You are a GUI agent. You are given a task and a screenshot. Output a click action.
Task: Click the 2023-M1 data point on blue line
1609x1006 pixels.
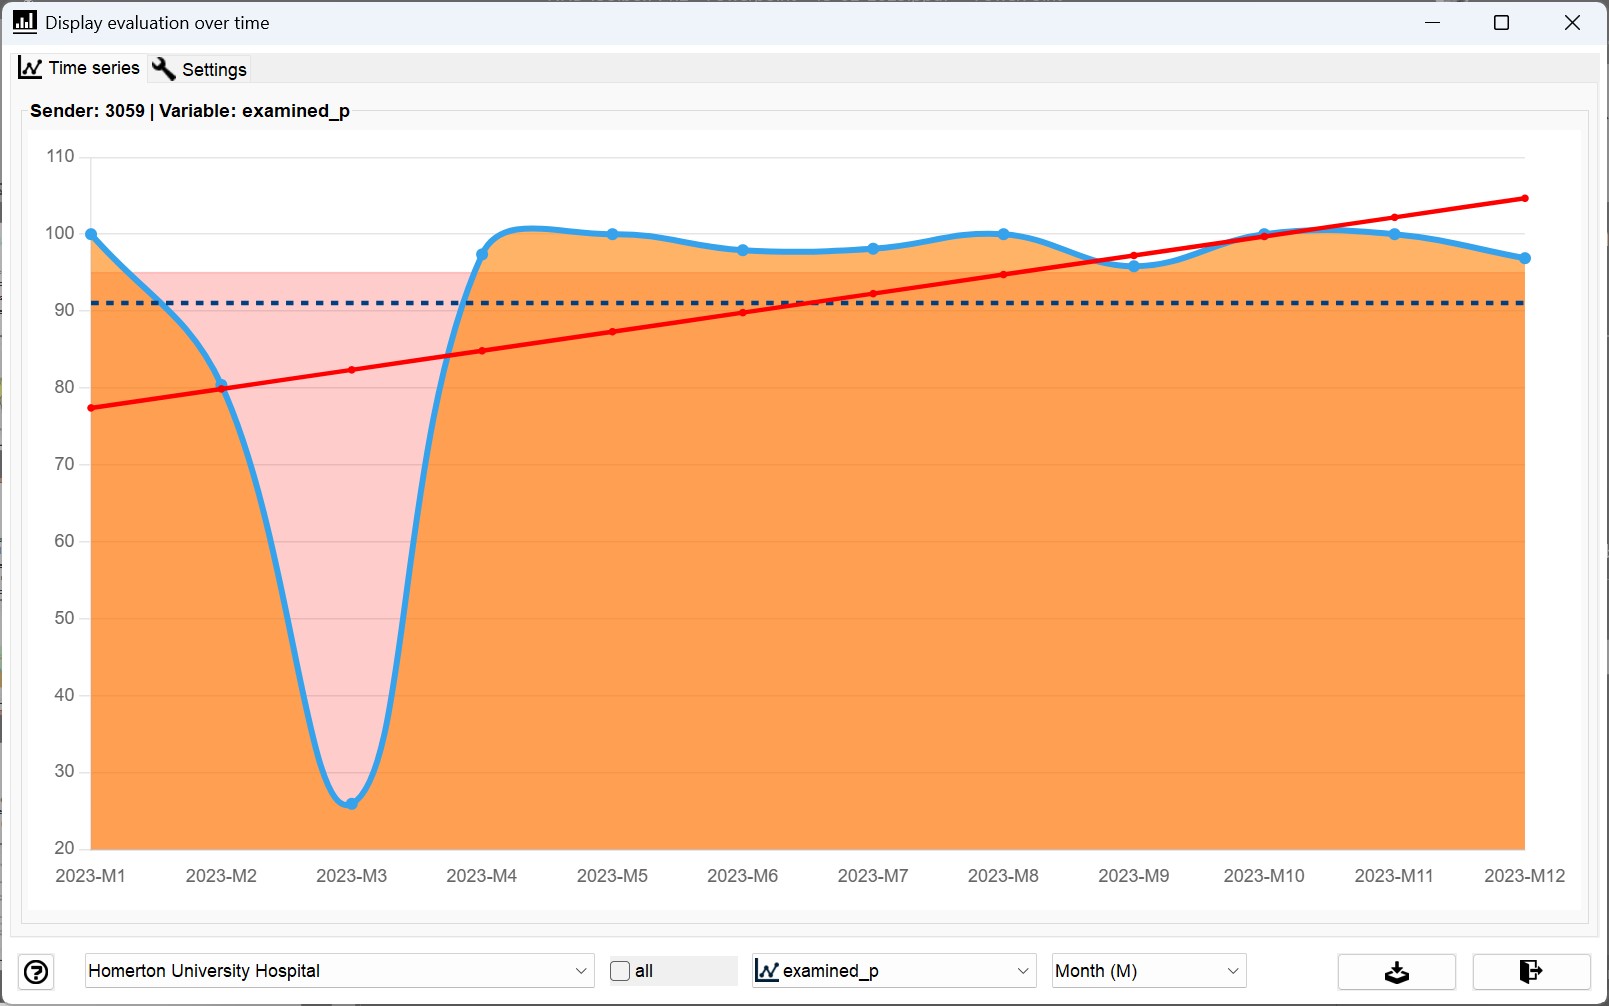pos(91,234)
